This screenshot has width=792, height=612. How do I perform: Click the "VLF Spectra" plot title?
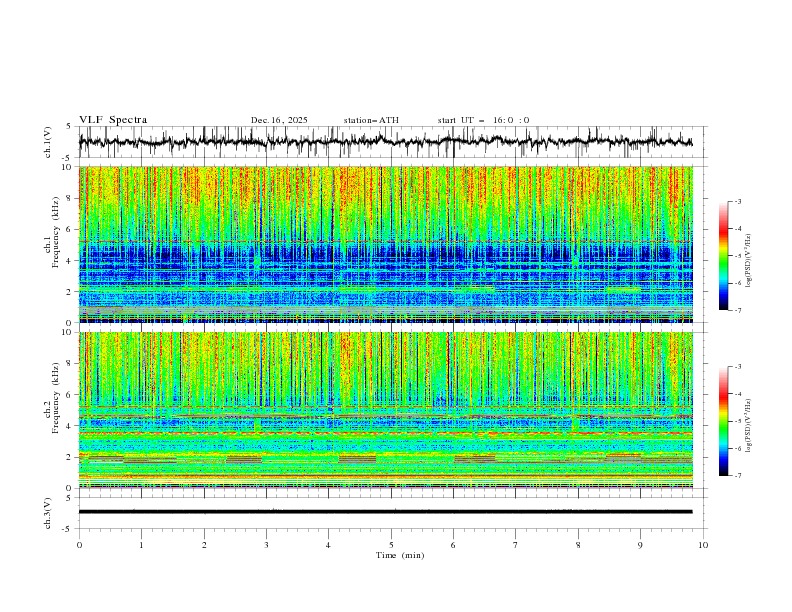tap(113, 120)
